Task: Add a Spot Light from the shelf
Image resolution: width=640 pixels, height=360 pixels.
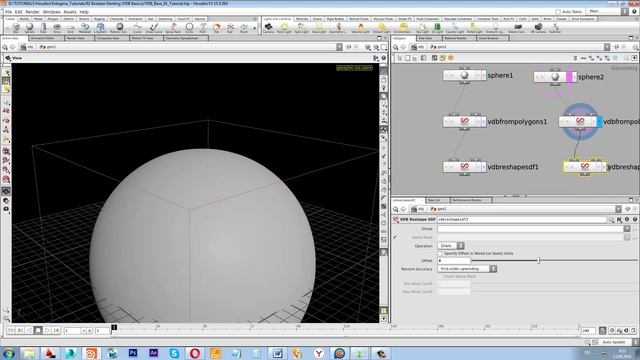Action: pos(301,28)
